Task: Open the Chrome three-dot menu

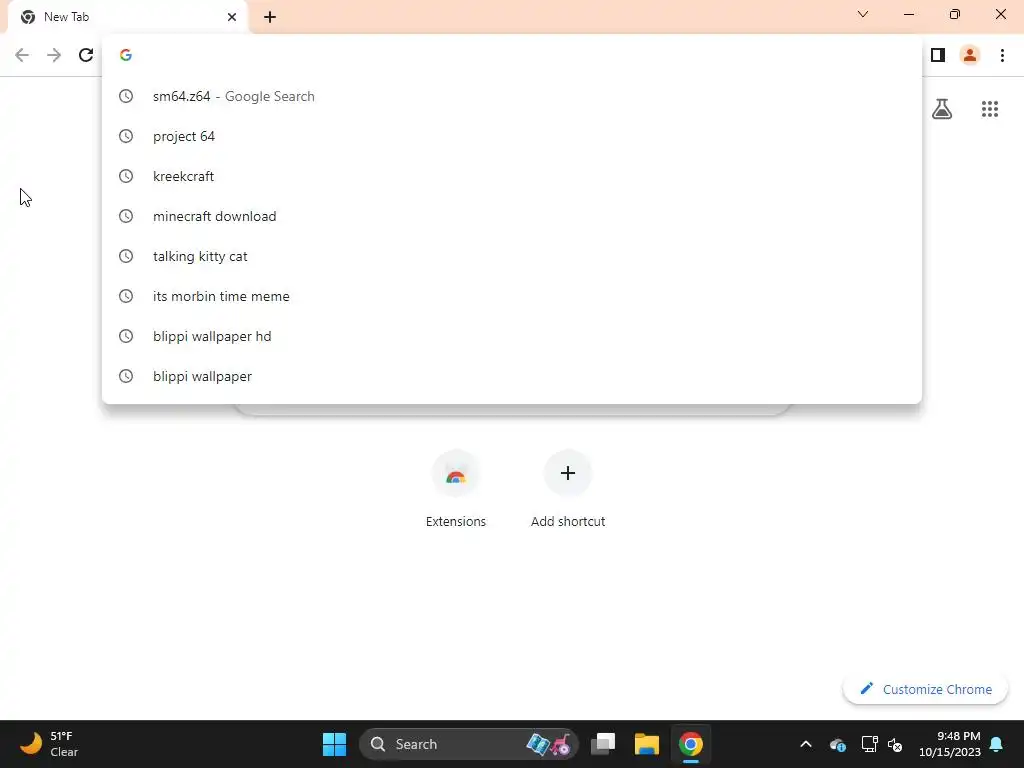Action: [x=1002, y=55]
